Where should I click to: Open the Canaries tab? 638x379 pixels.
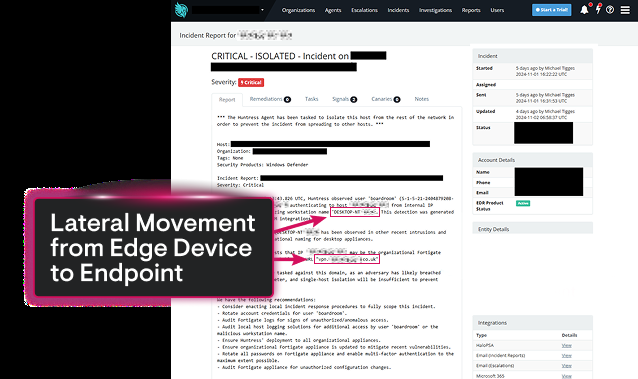tap(385, 99)
